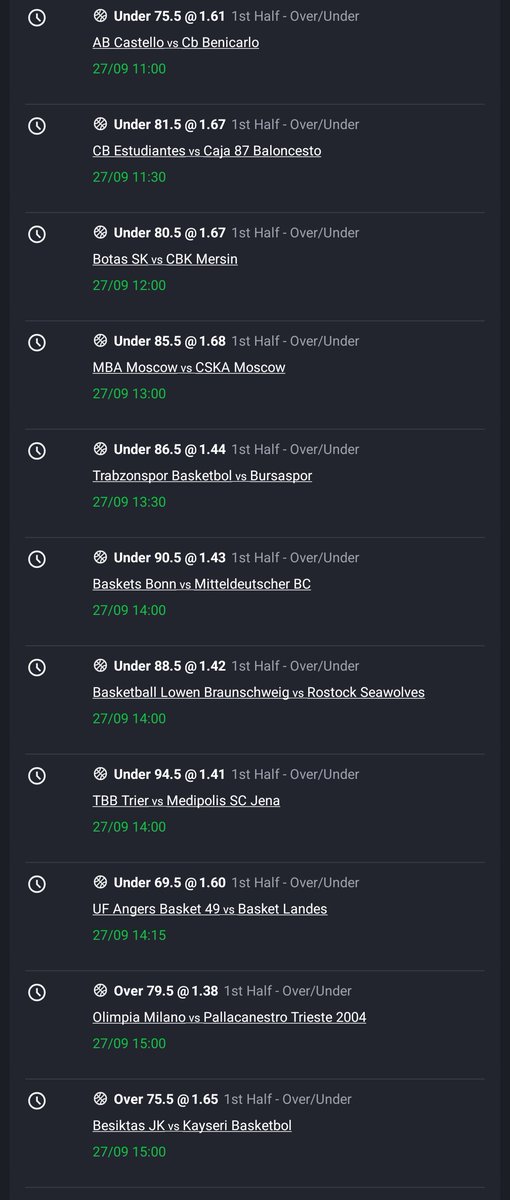Click the basketball icon before Over 79.5
Image resolution: width=510 pixels, height=1200 pixels.
coord(100,991)
